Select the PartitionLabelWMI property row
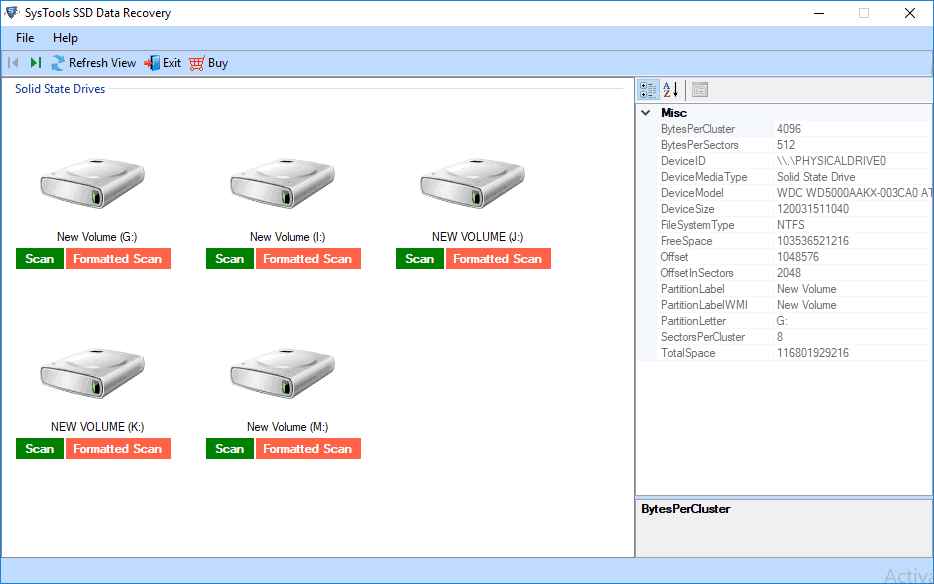 pyautogui.click(x=795, y=305)
